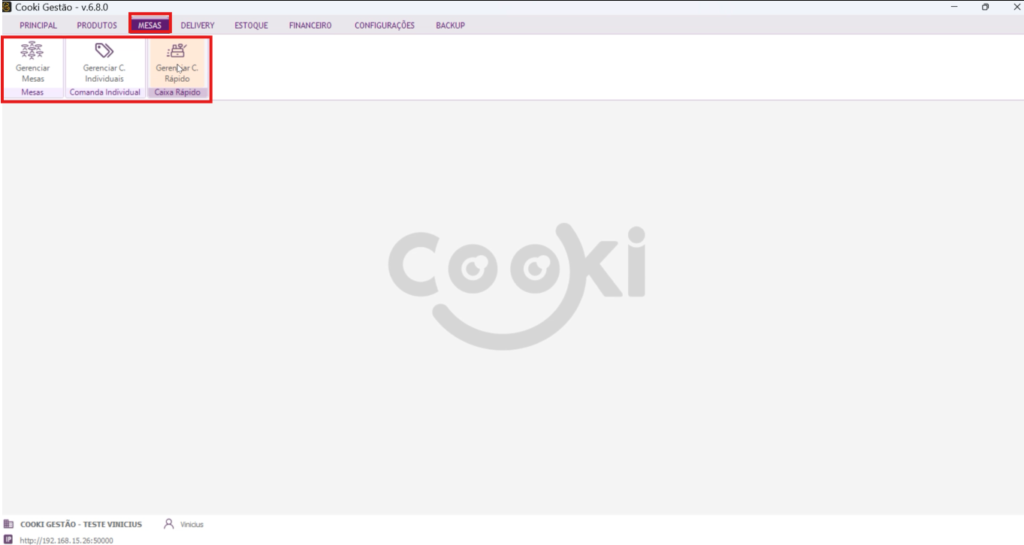The width and height of the screenshot is (1024, 545).
Task: Click the Vinicius username in status bar
Action: point(192,524)
